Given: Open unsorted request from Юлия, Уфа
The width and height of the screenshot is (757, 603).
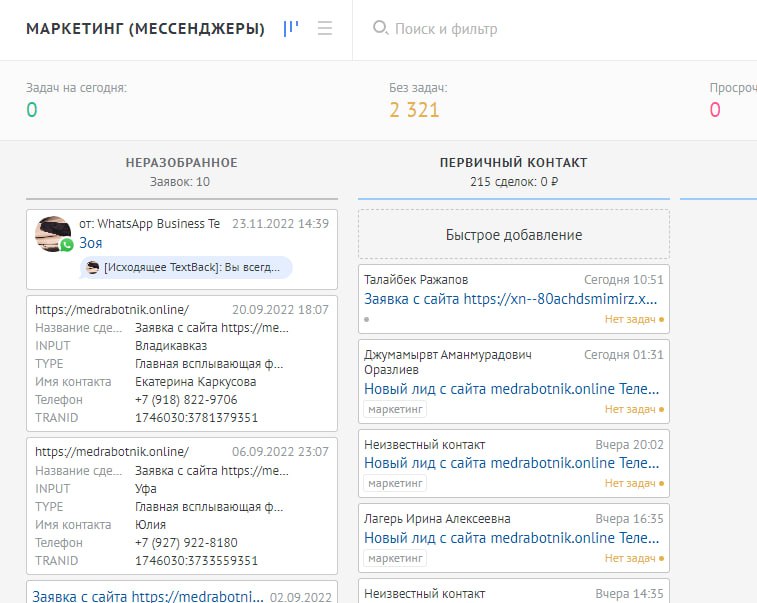Looking at the screenshot, I should (x=181, y=506).
